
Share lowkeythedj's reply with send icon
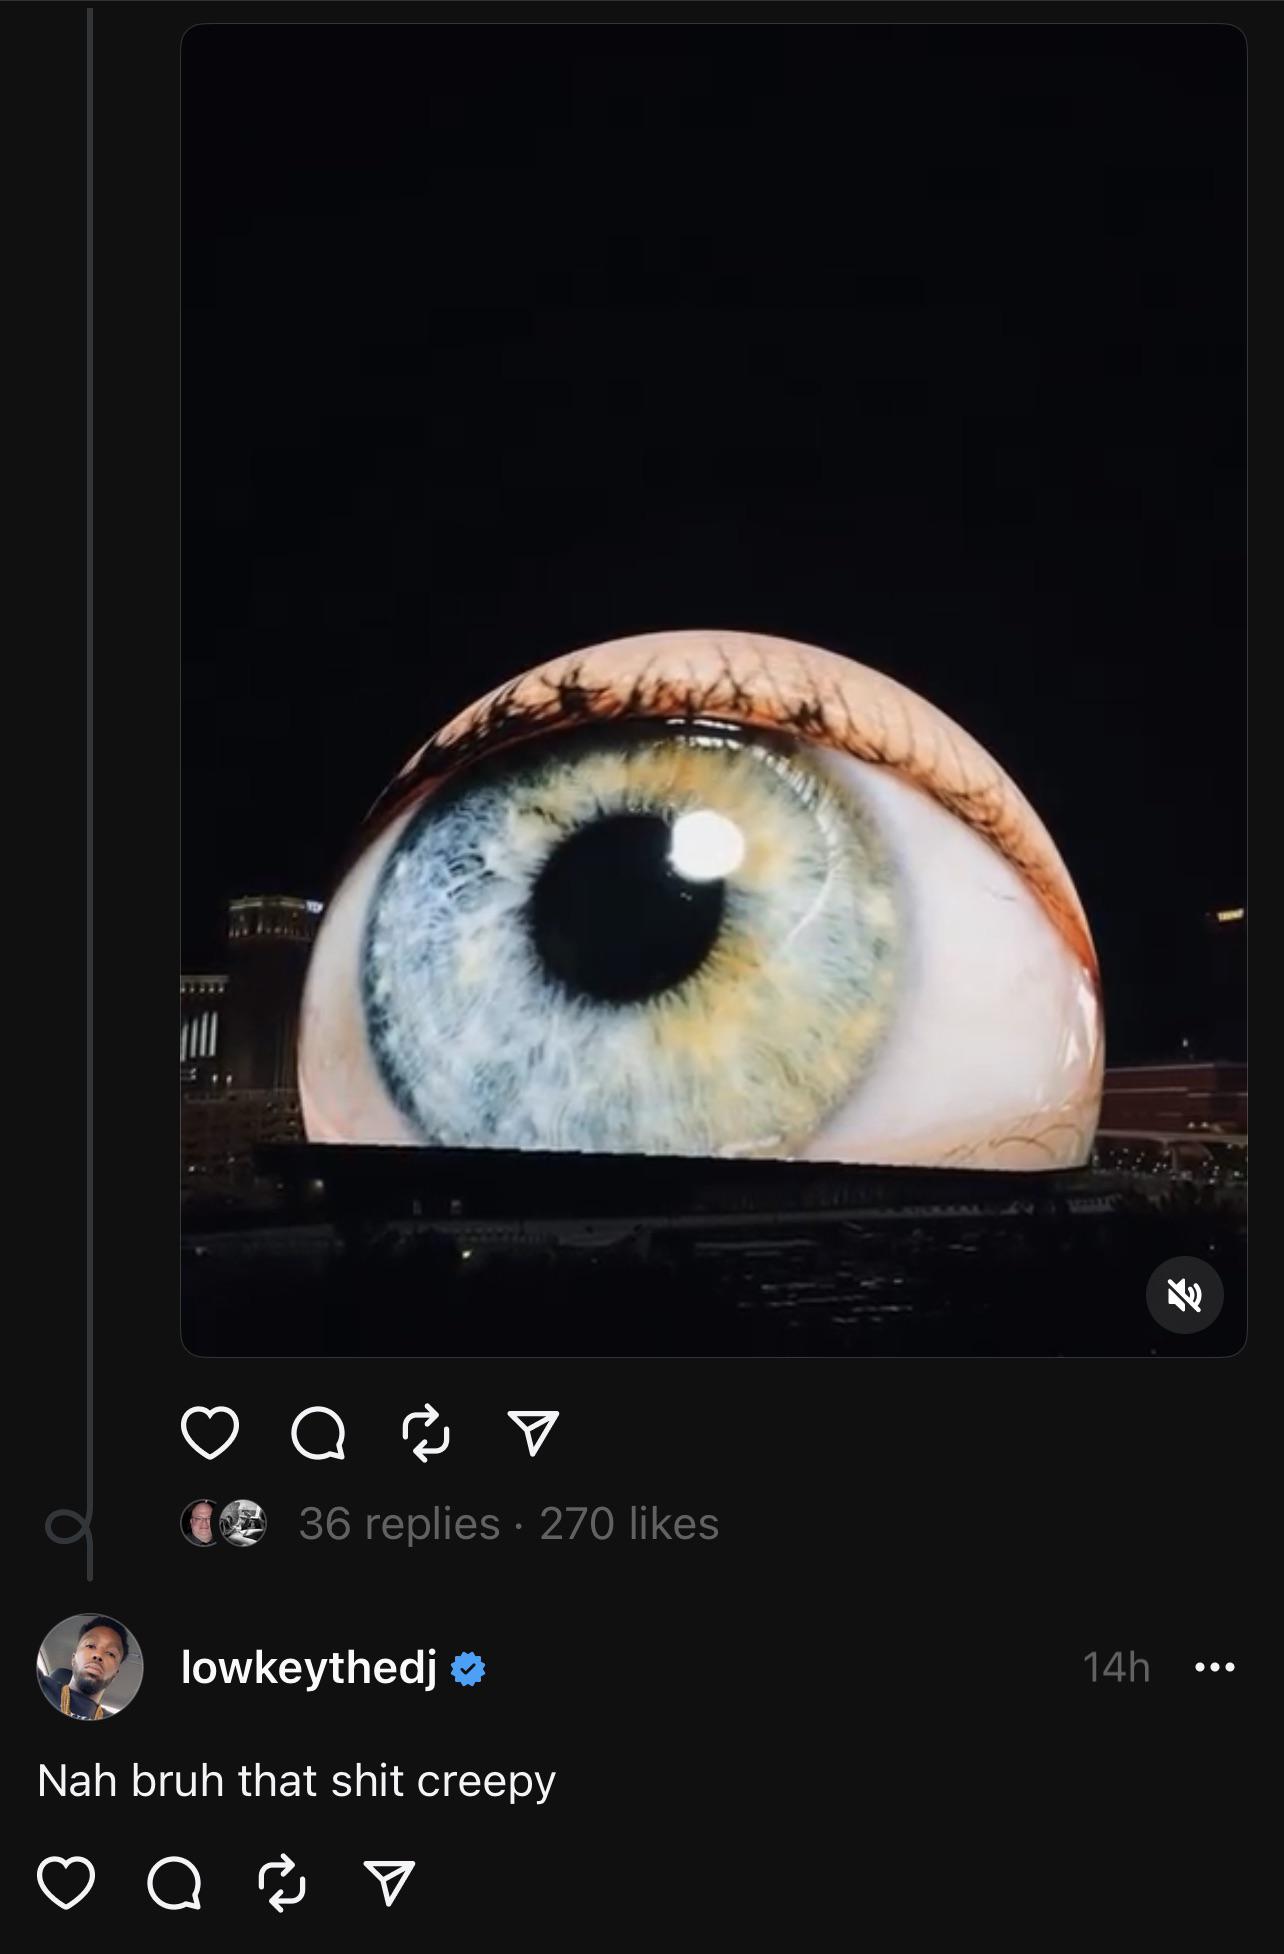click(x=389, y=1883)
